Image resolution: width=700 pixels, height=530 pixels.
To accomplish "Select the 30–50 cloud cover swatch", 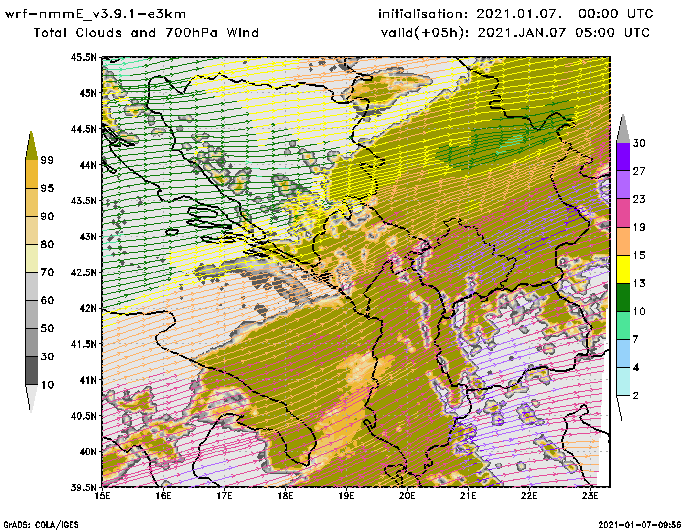I will click(x=31, y=342).
